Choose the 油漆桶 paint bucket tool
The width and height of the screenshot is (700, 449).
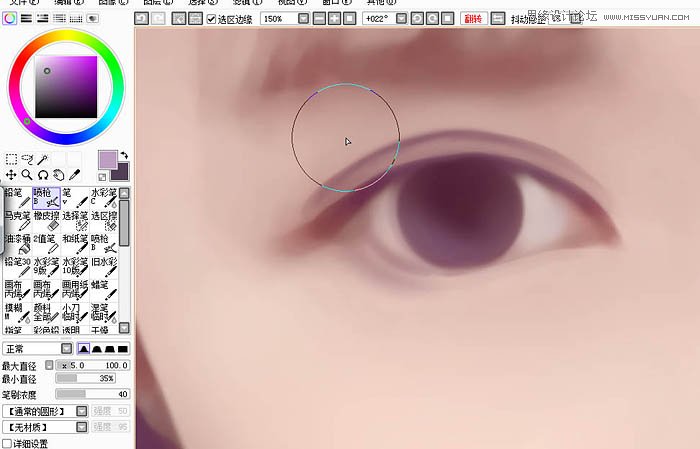click(17, 244)
